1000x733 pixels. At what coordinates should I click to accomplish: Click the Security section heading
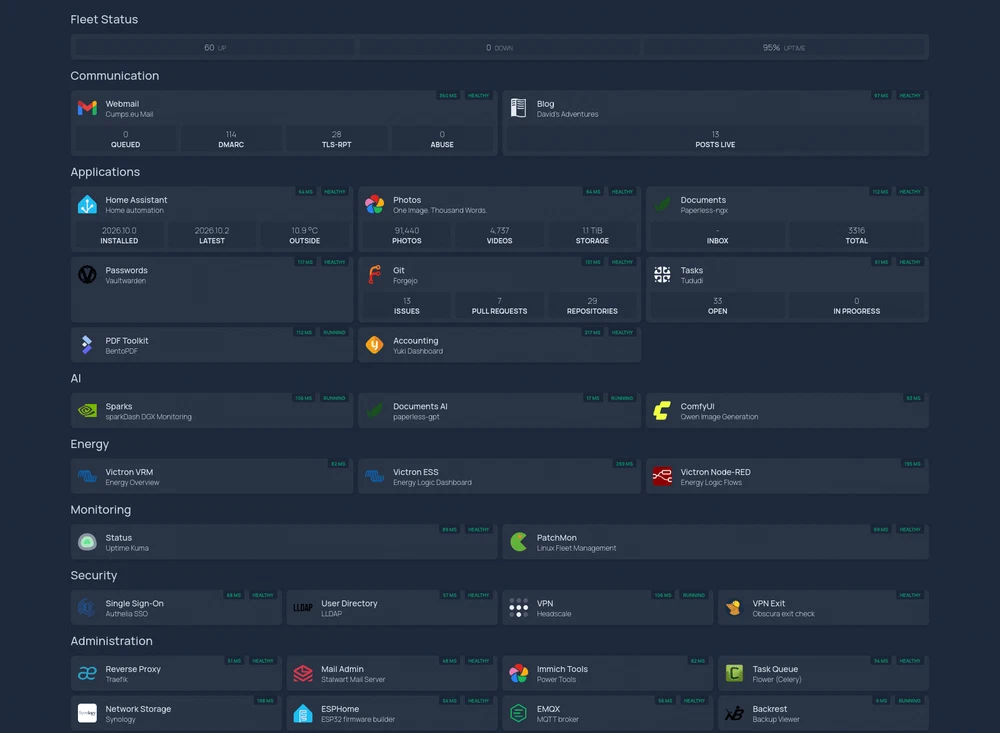[x=94, y=575]
